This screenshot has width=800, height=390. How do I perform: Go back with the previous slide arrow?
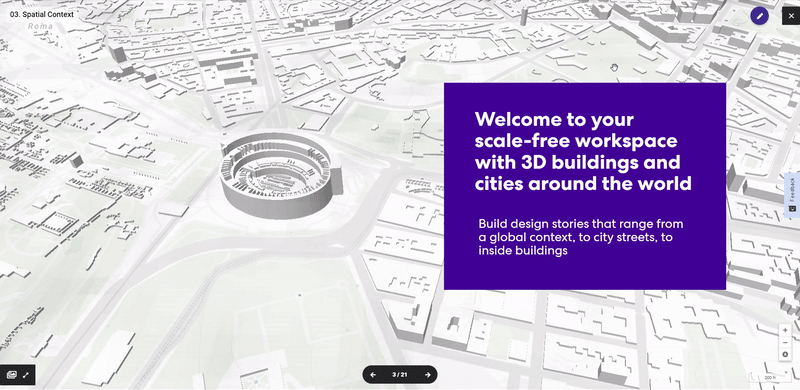pos(373,375)
